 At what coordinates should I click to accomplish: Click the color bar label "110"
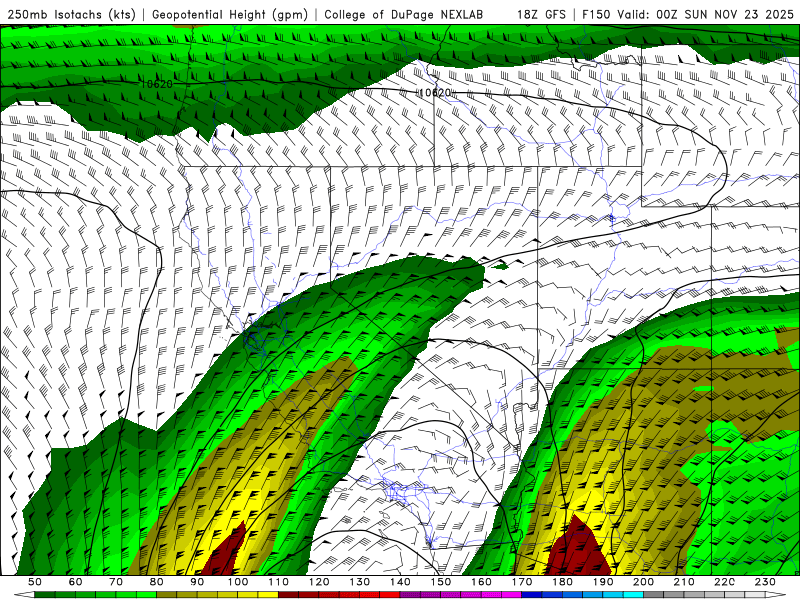click(x=279, y=582)
